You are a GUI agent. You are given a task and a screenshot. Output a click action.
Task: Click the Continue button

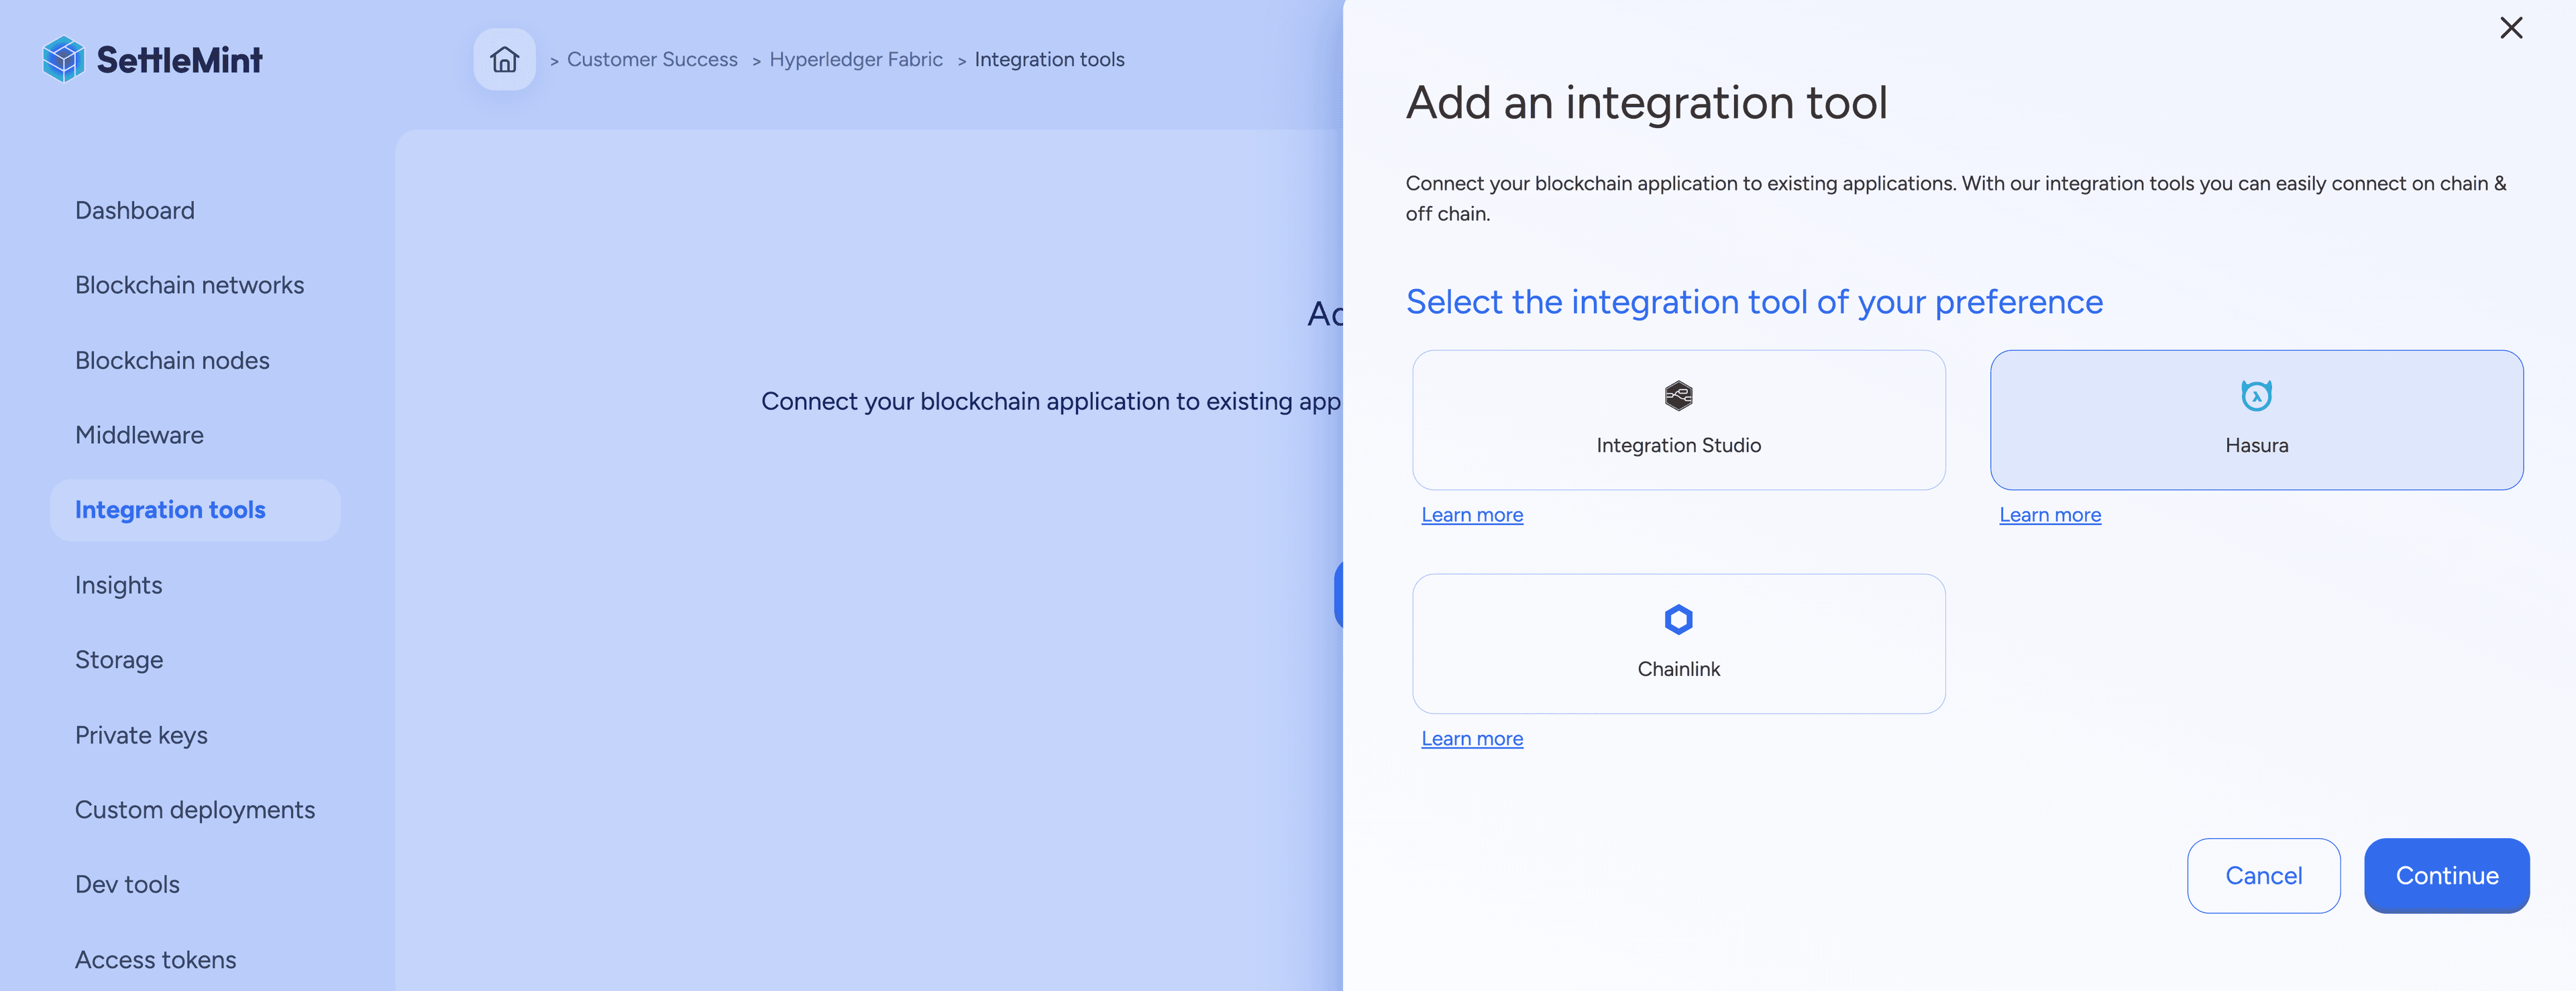[x=2446, y=876]
